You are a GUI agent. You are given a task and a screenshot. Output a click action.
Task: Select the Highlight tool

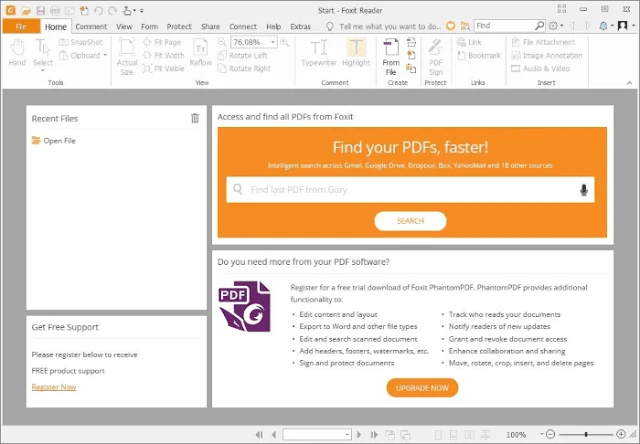[x=356, y=52]
